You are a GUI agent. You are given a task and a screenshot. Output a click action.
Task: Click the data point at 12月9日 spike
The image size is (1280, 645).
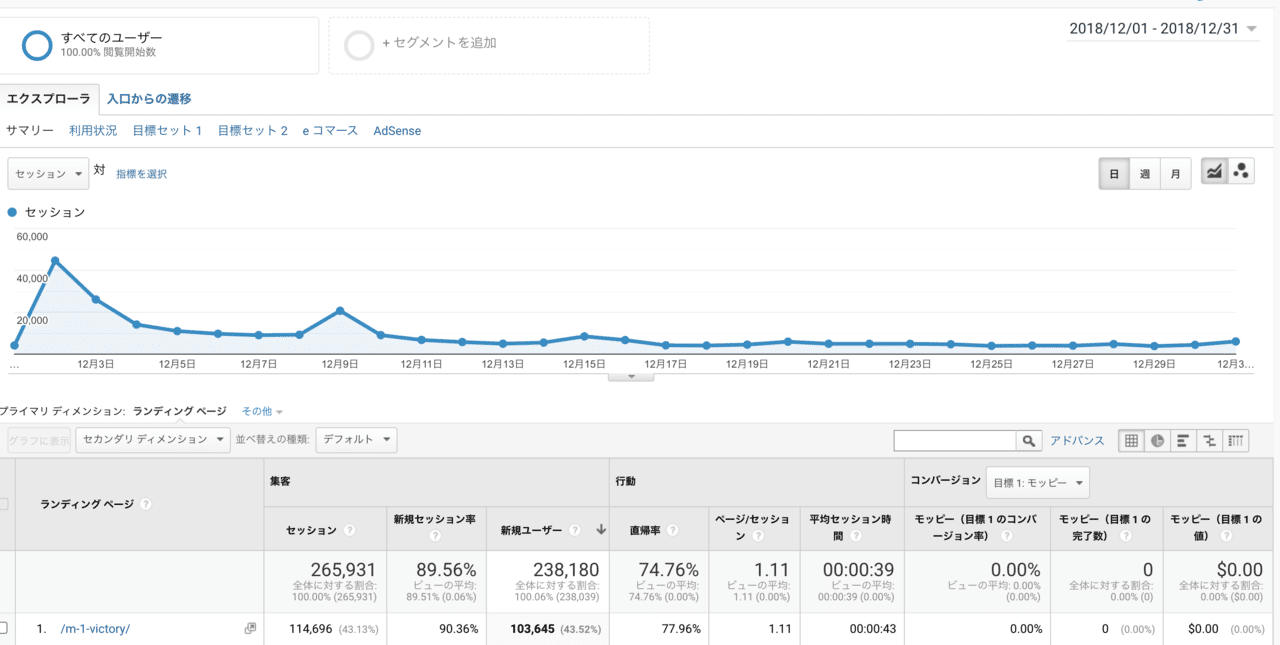(340, 310)
